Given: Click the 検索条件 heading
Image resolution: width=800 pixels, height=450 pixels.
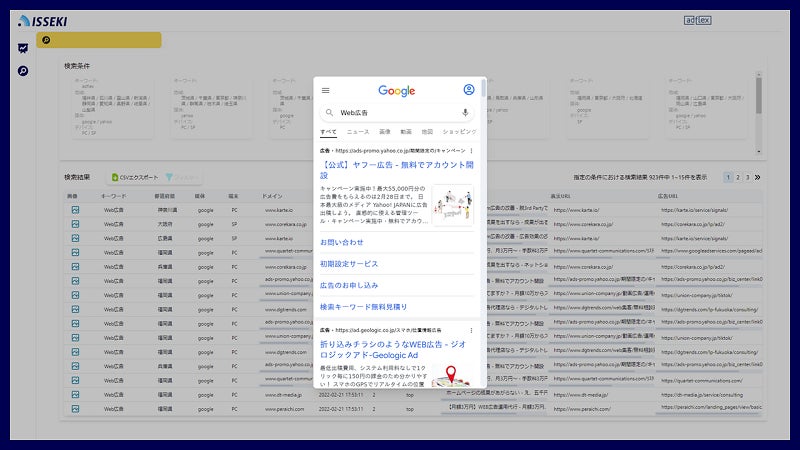Looking at the screenshot, I should point(77,66).
